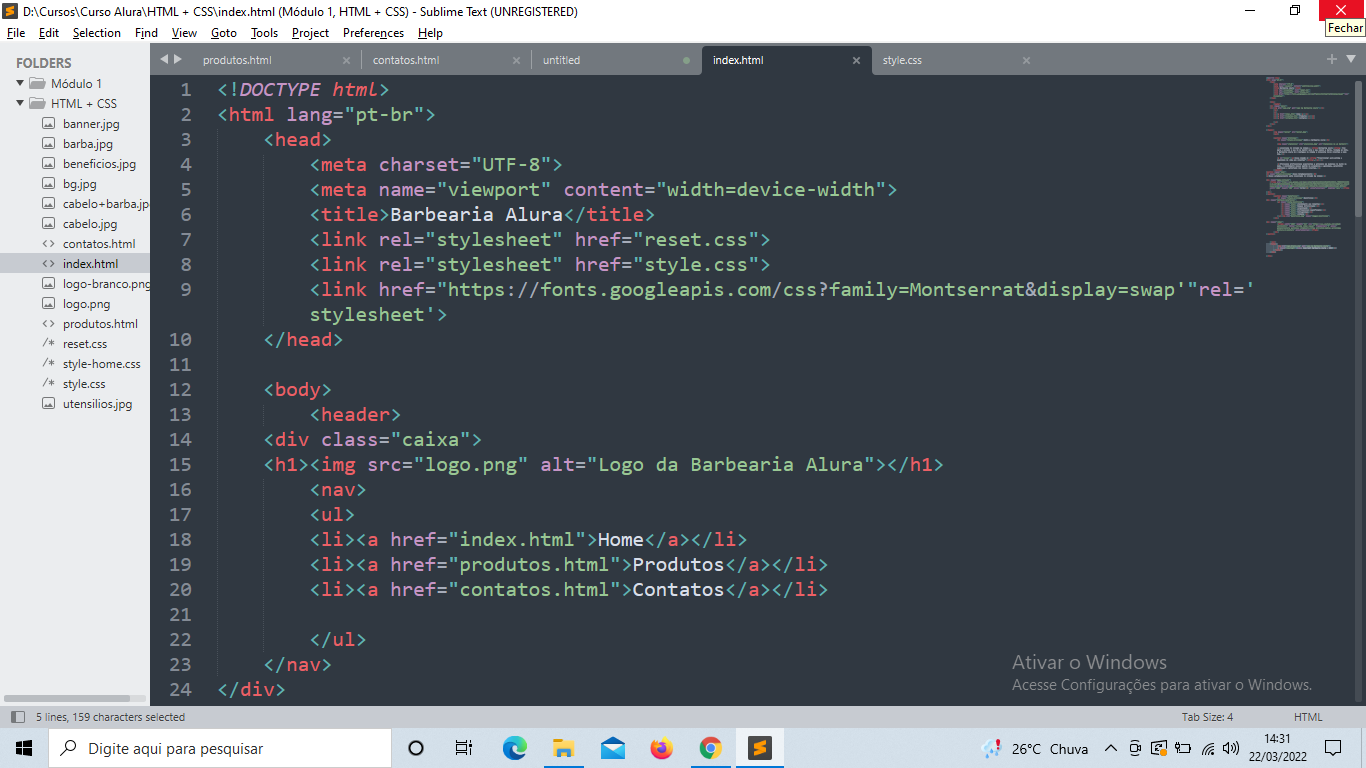
Task: Open logo.png in the sidebar
Action: tap(87, 304)
